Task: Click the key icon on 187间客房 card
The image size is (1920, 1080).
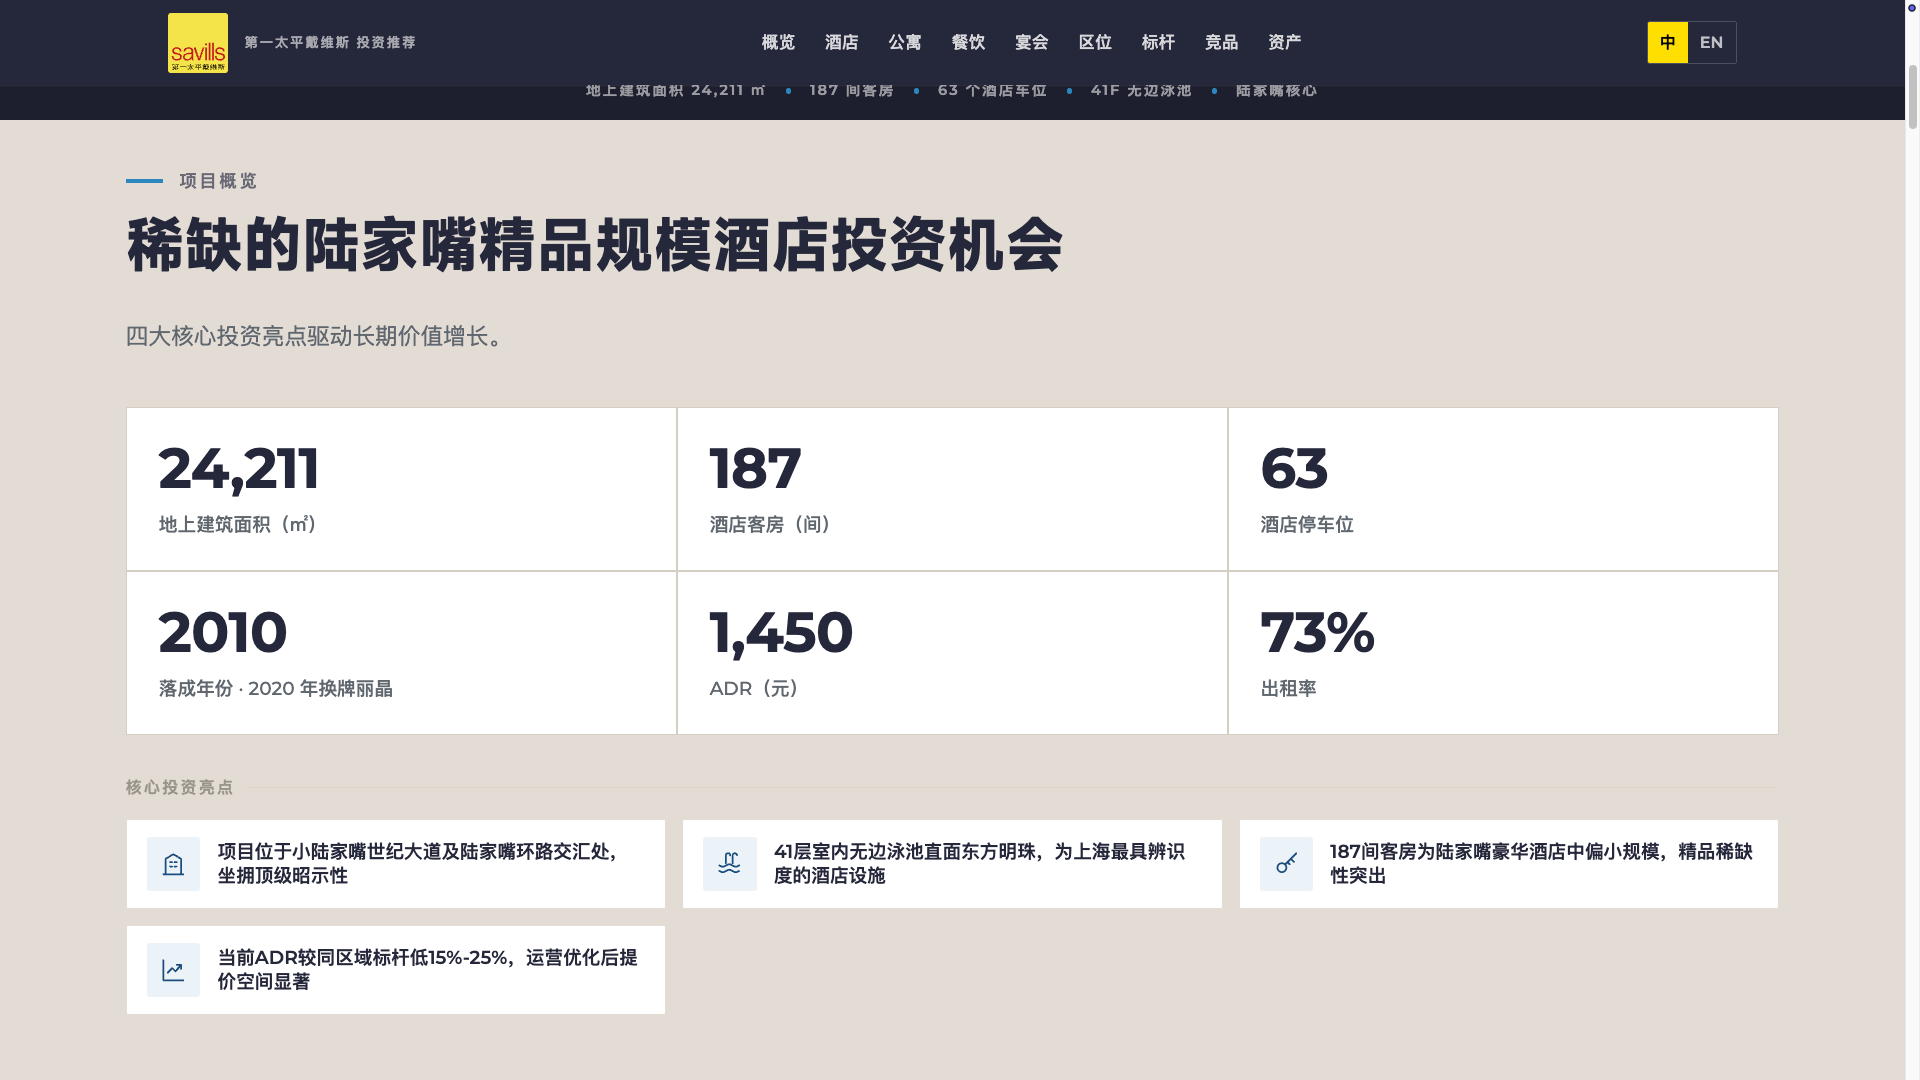Action: tap(1286, 864)
